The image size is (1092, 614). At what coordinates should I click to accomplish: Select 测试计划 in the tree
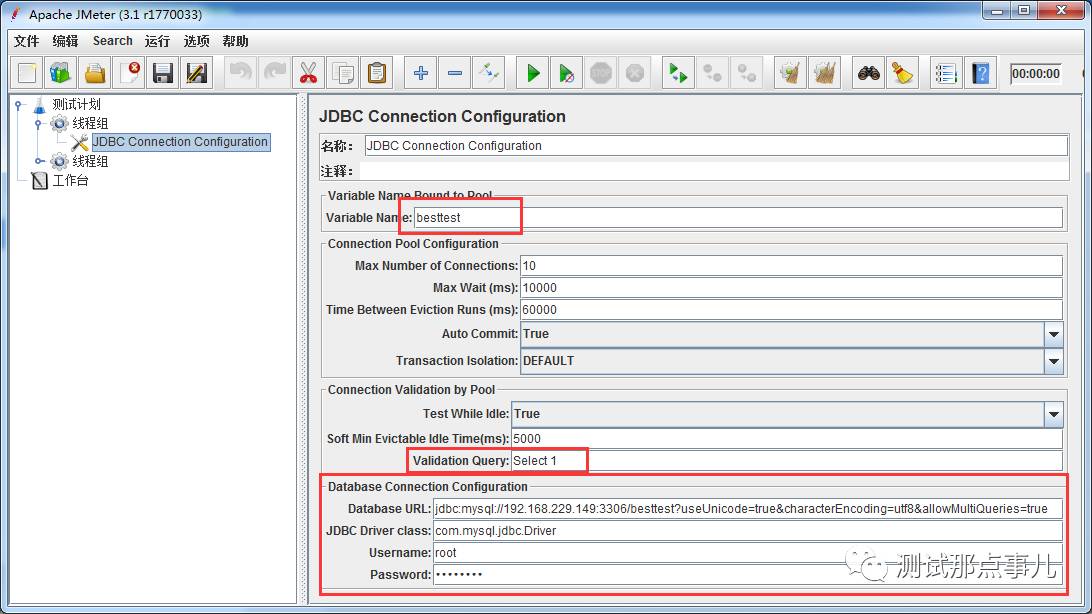point(76,104)
